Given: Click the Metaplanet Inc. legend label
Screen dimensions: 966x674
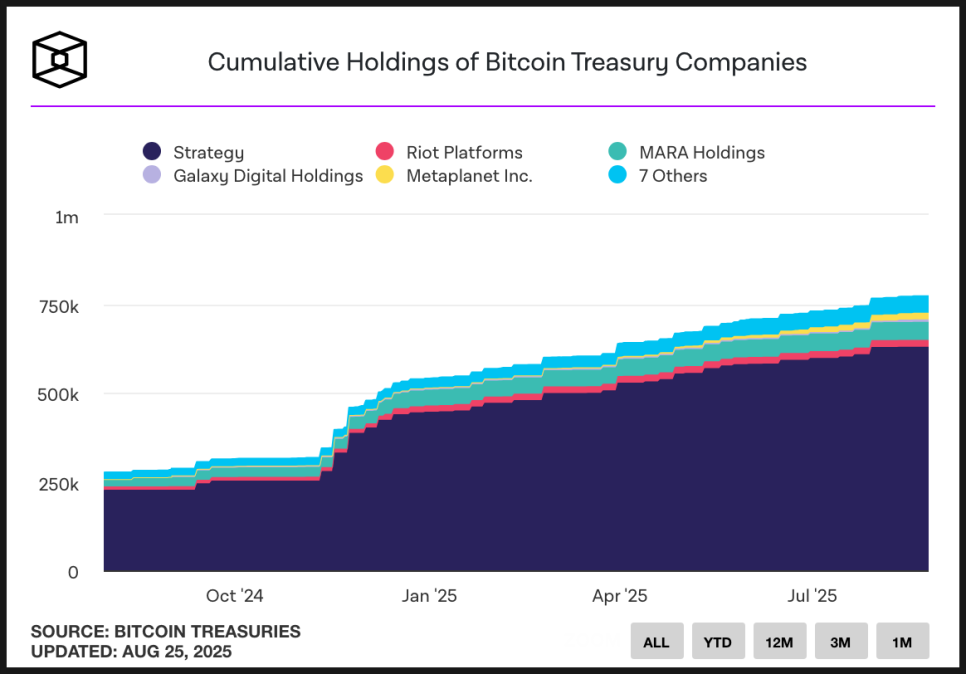Looking at the screenshot, I should click(469, 176).
